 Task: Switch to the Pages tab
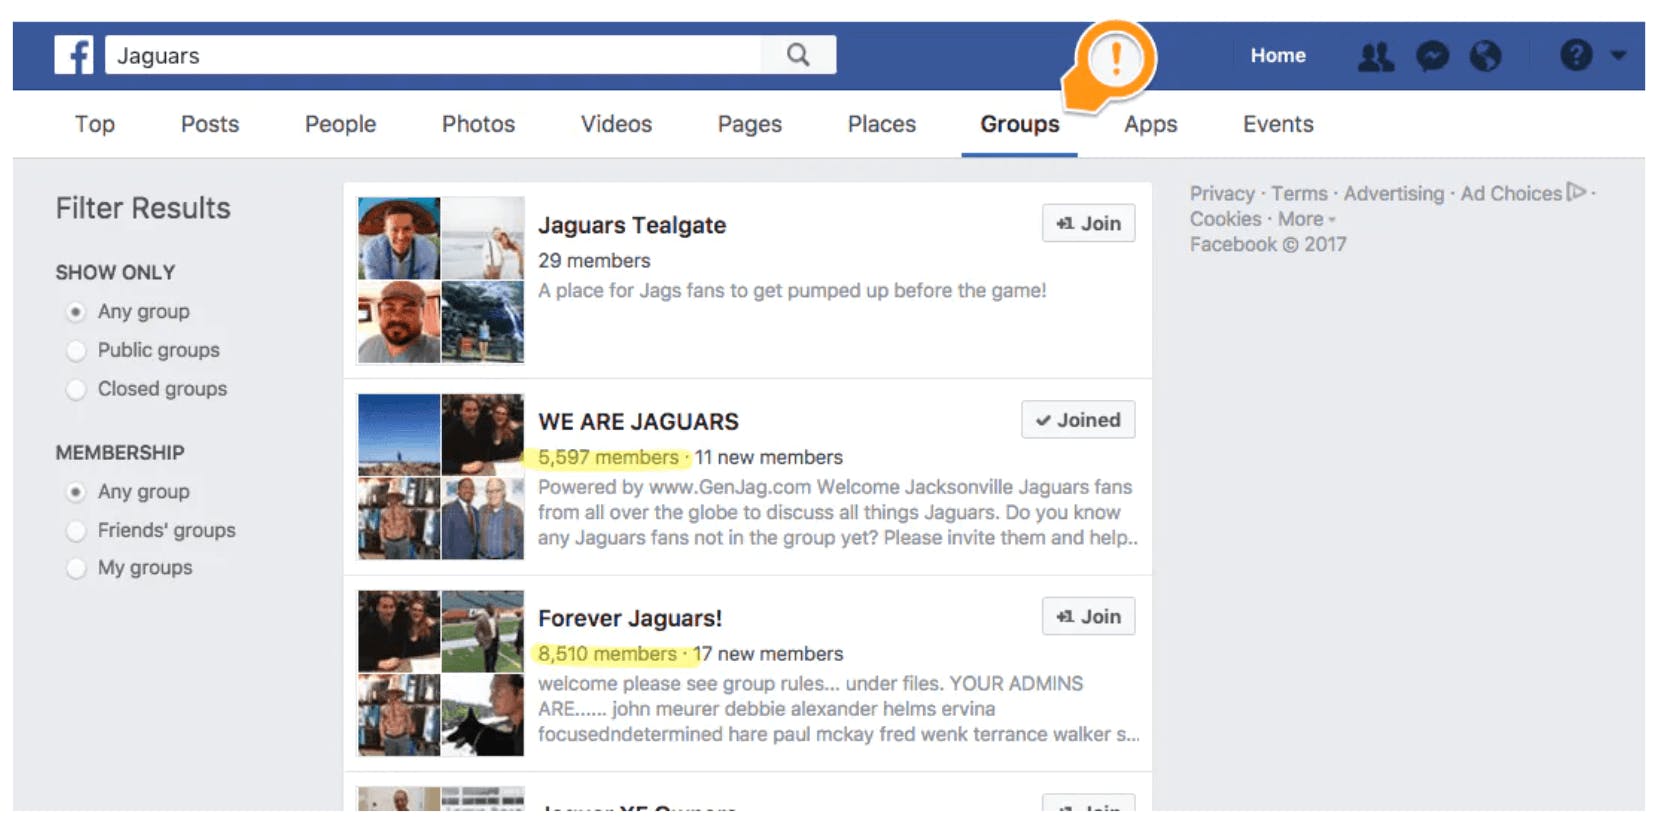point(749,124)
